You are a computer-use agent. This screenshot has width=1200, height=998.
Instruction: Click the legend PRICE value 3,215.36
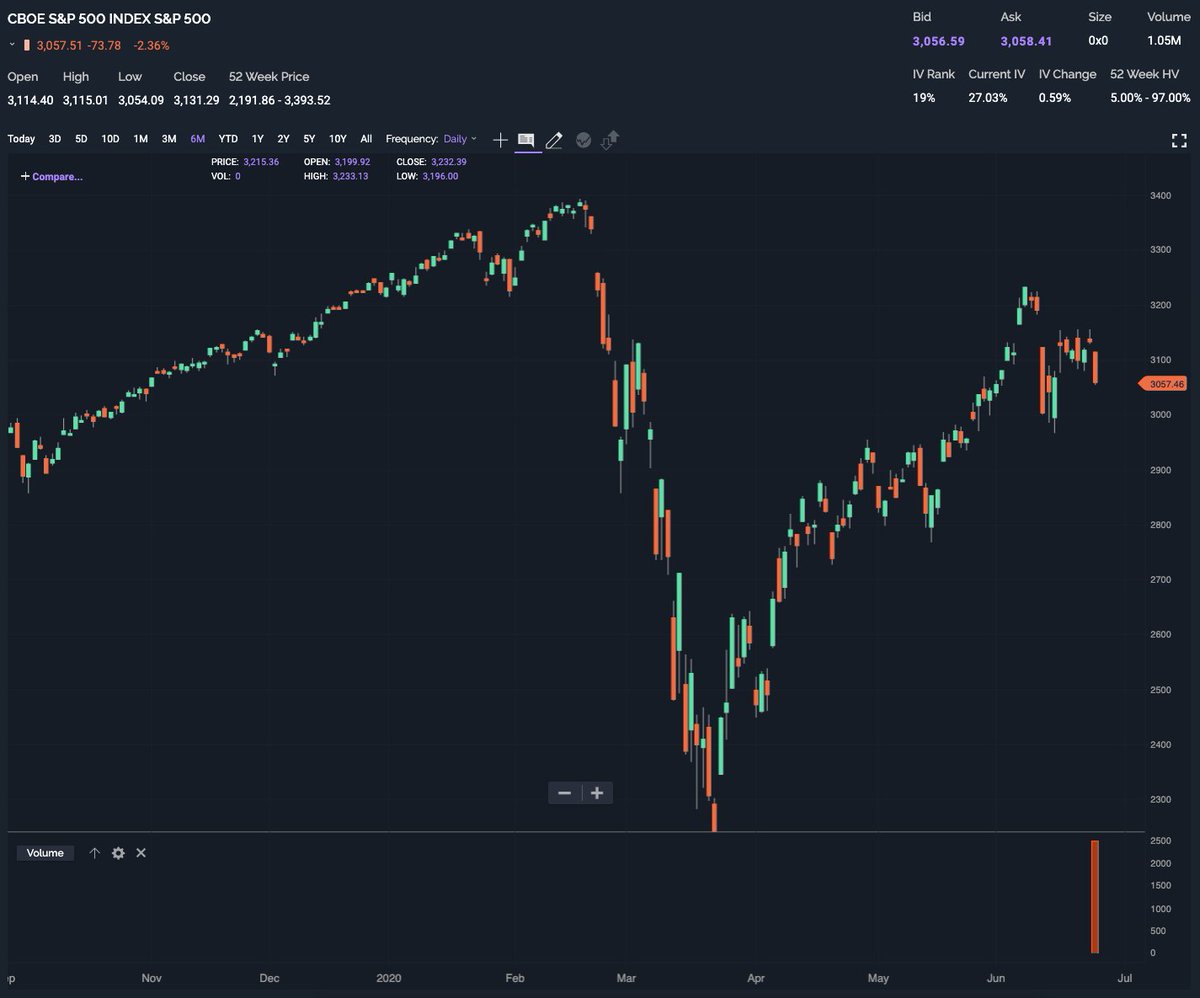tap(261, 161)
